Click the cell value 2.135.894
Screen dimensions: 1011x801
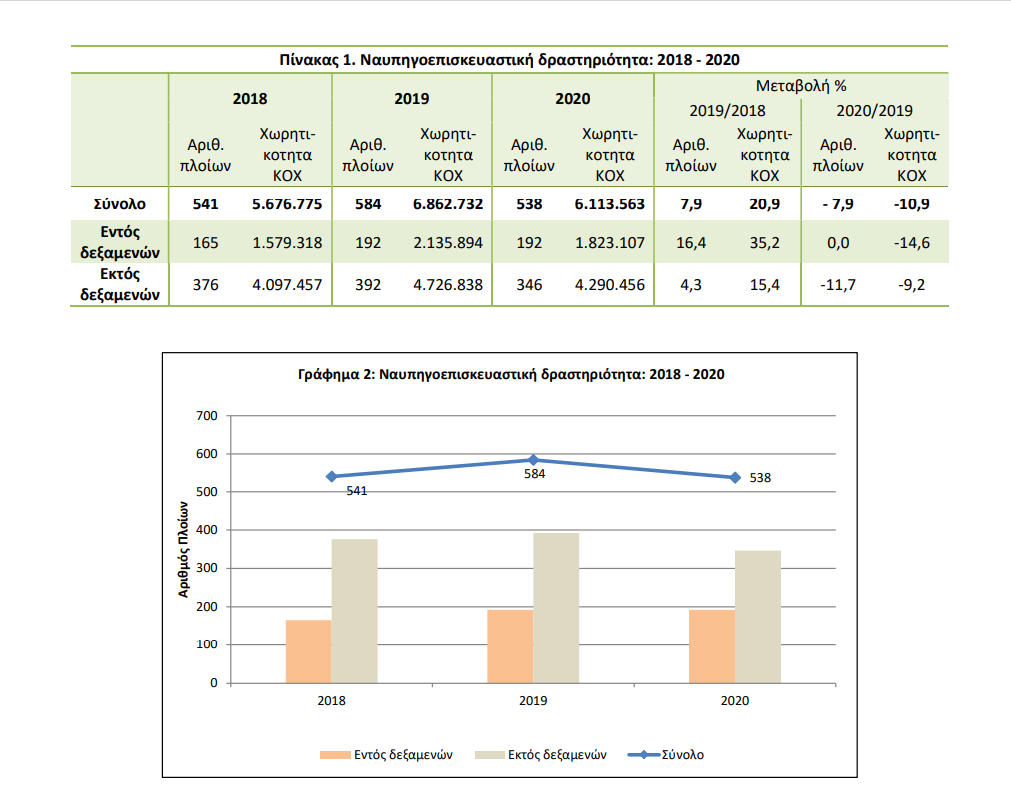tap(447, 242)
